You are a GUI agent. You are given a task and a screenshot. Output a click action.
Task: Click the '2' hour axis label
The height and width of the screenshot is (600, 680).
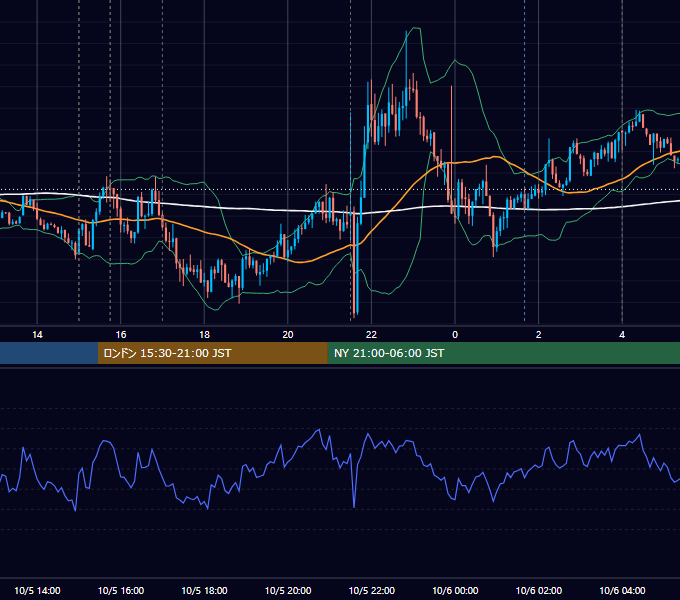539,335
